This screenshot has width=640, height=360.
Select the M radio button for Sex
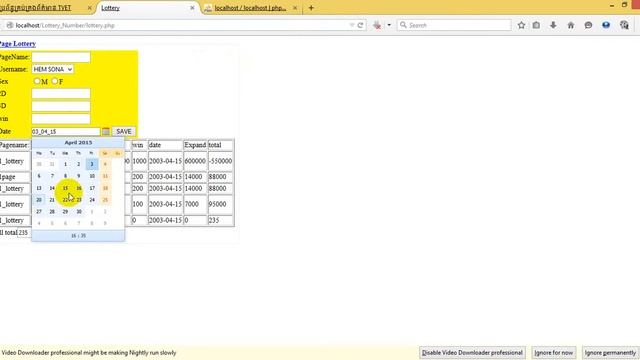37,81
